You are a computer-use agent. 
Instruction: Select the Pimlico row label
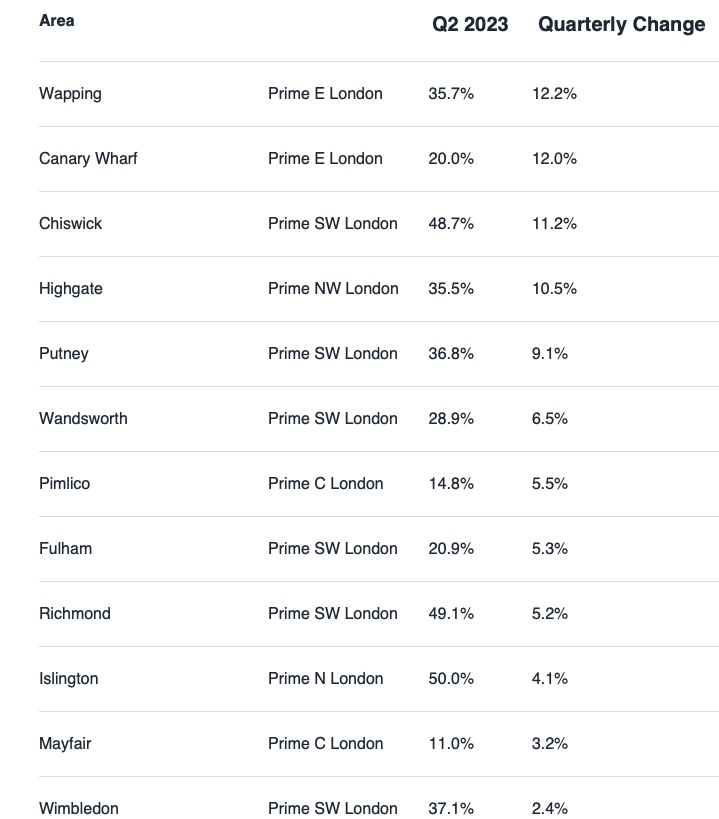(64, 484)
